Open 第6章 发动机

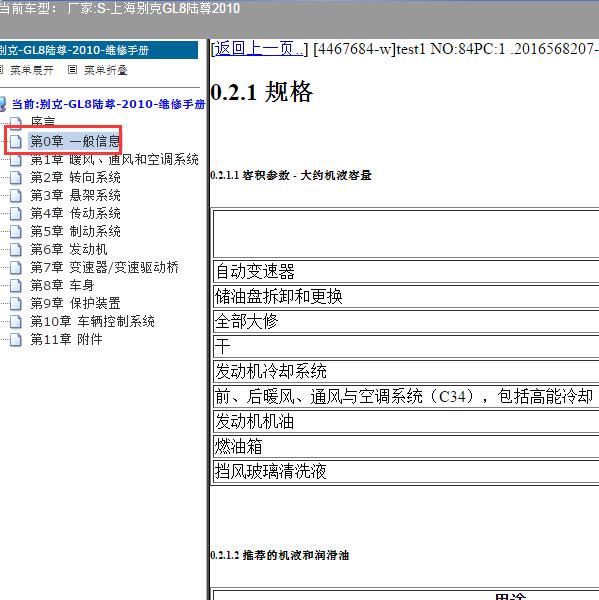69,249
